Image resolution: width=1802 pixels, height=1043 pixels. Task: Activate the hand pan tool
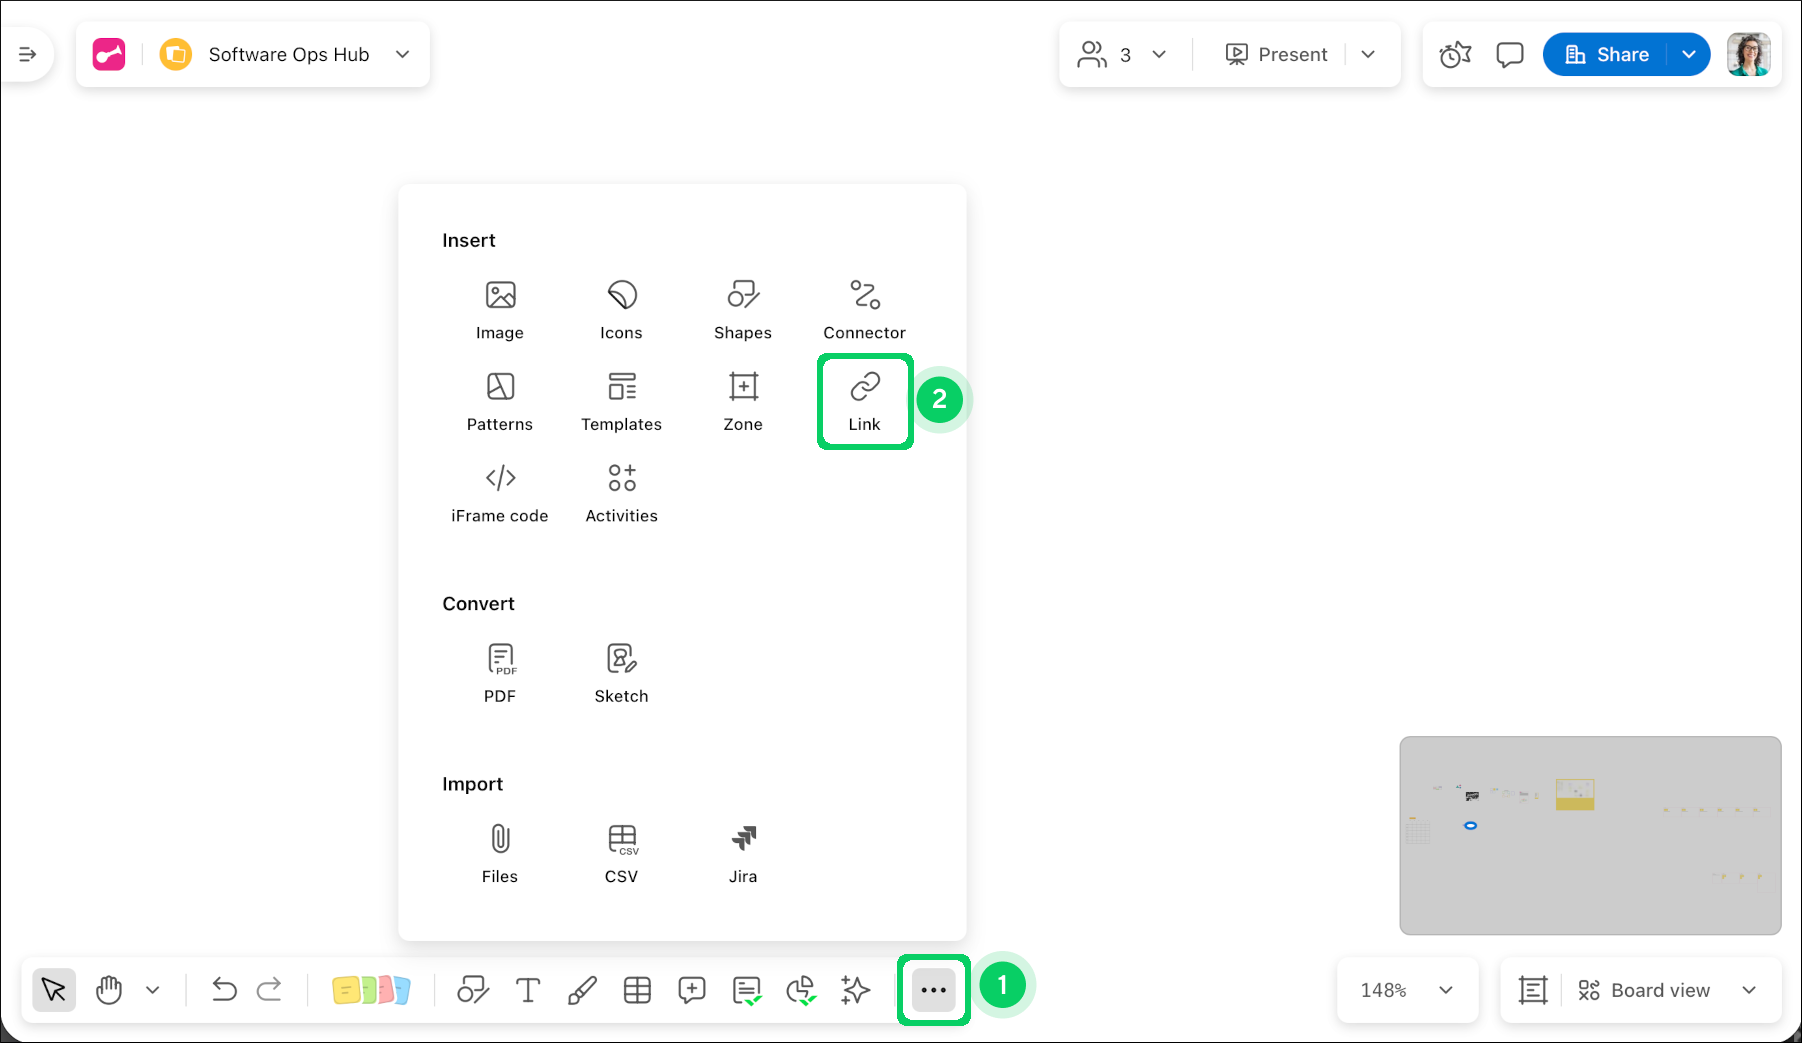pos(109,990)
